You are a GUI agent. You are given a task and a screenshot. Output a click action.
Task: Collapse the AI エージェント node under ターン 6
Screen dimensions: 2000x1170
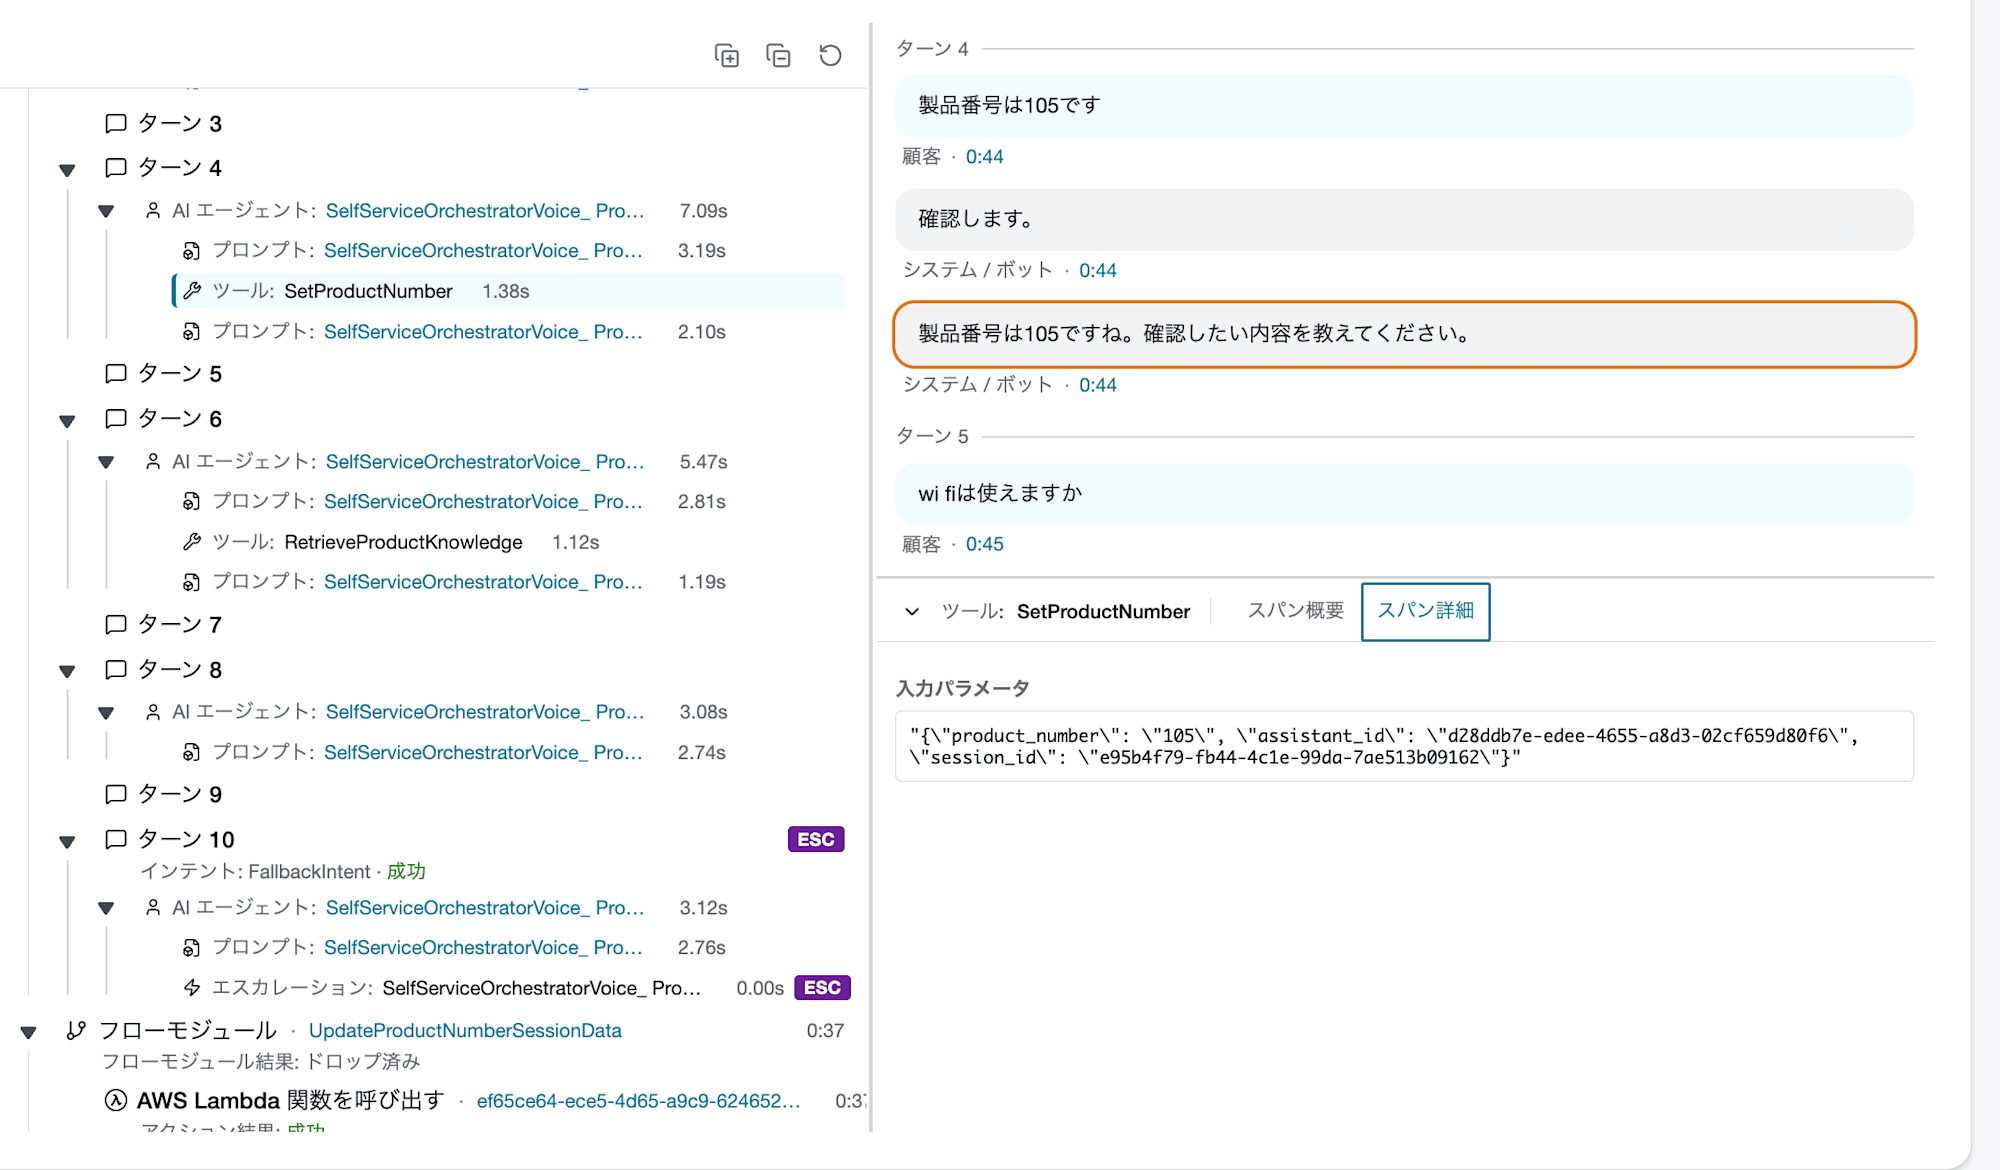(106, 462)
